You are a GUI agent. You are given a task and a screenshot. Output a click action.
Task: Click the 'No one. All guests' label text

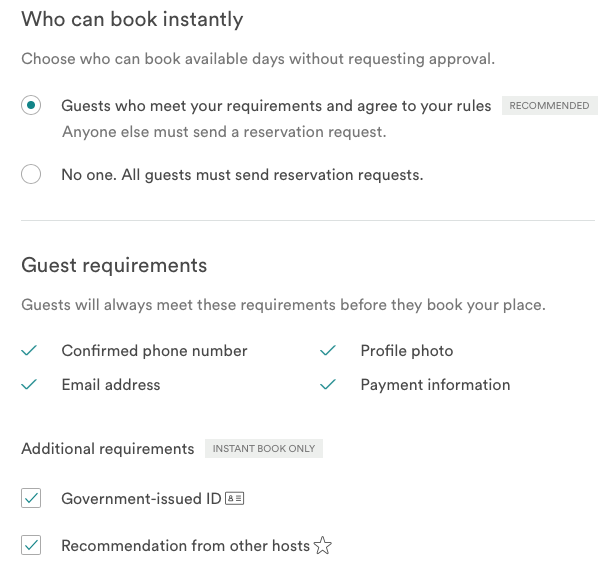(242, 175)
